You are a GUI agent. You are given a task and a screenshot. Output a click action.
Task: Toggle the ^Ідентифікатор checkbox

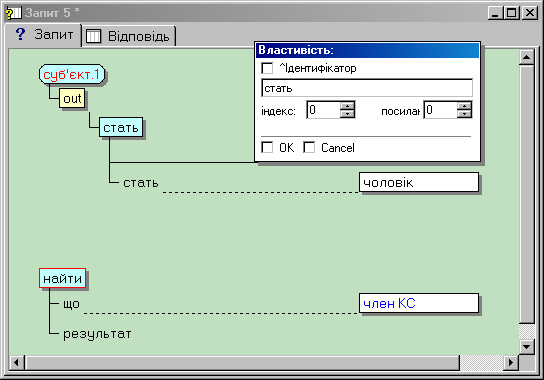[267, 68]
